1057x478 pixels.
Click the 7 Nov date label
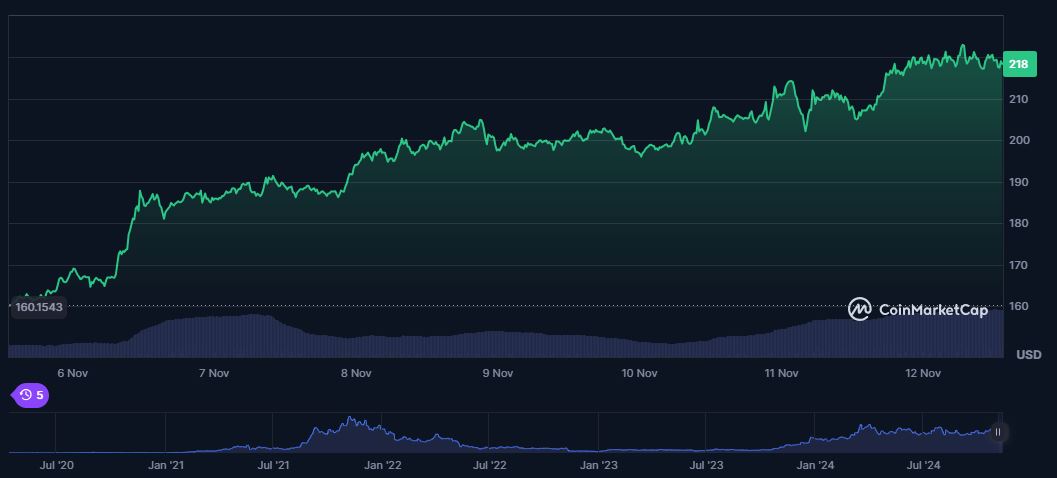click(214, 373)
